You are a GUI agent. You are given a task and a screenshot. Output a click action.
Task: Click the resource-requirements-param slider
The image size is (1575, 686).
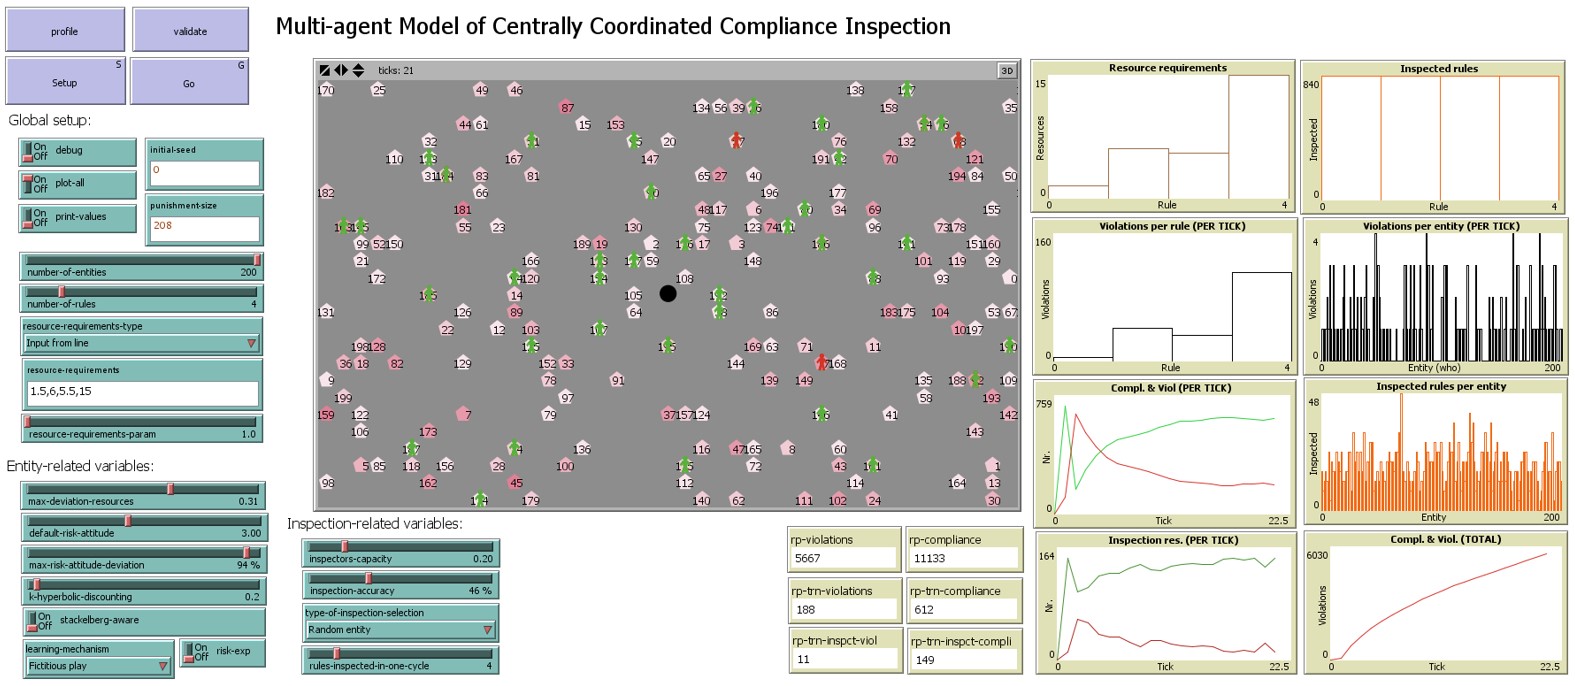[x=141, y=428]
